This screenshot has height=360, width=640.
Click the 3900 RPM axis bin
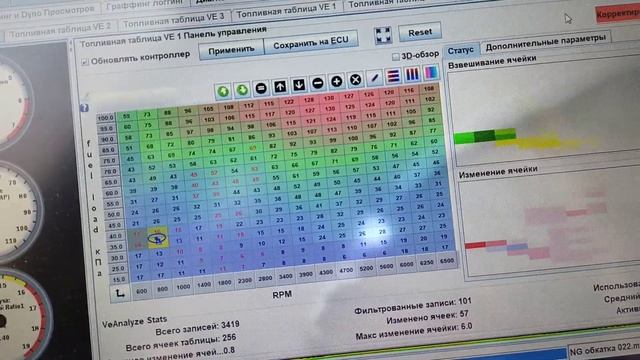(306, 274)
